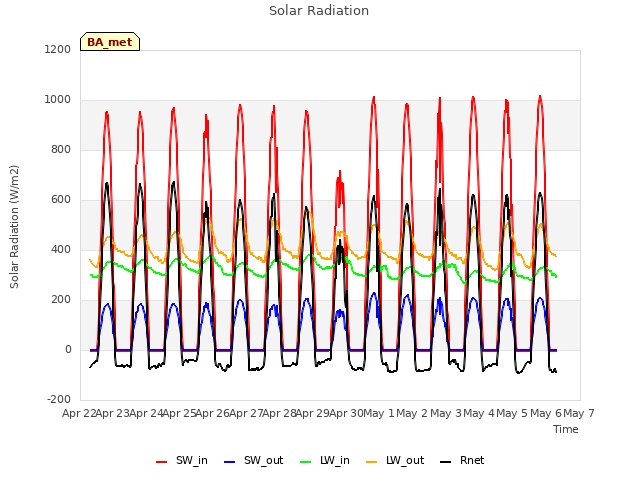Click the green LW_in legend swatch
The width and height of the screenshot is (640, 480).
306,462
